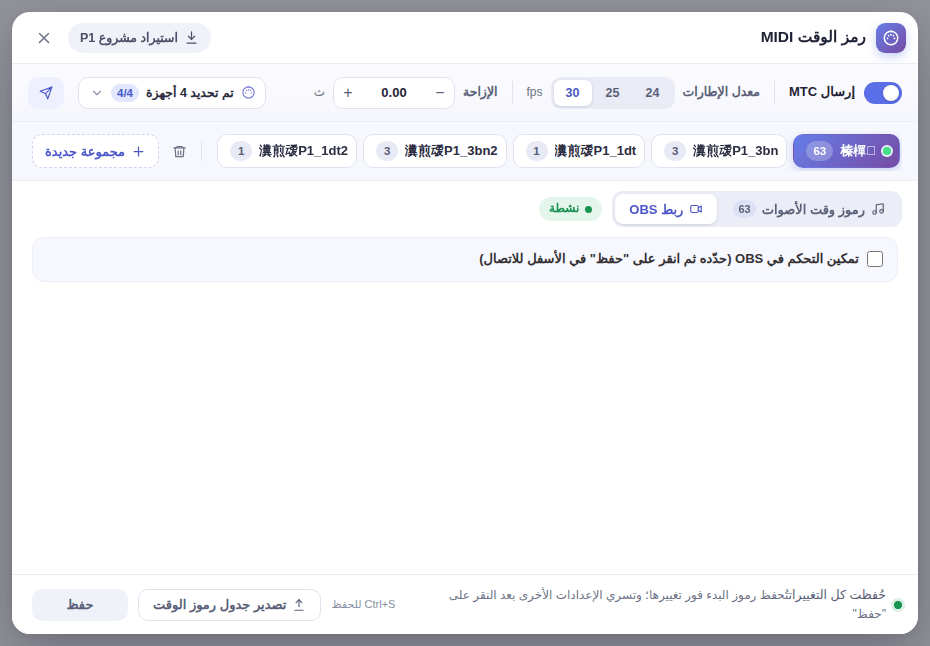Select the 24 fps frame rate
This screenshot has height=646, width=930.
pos(652,93)
